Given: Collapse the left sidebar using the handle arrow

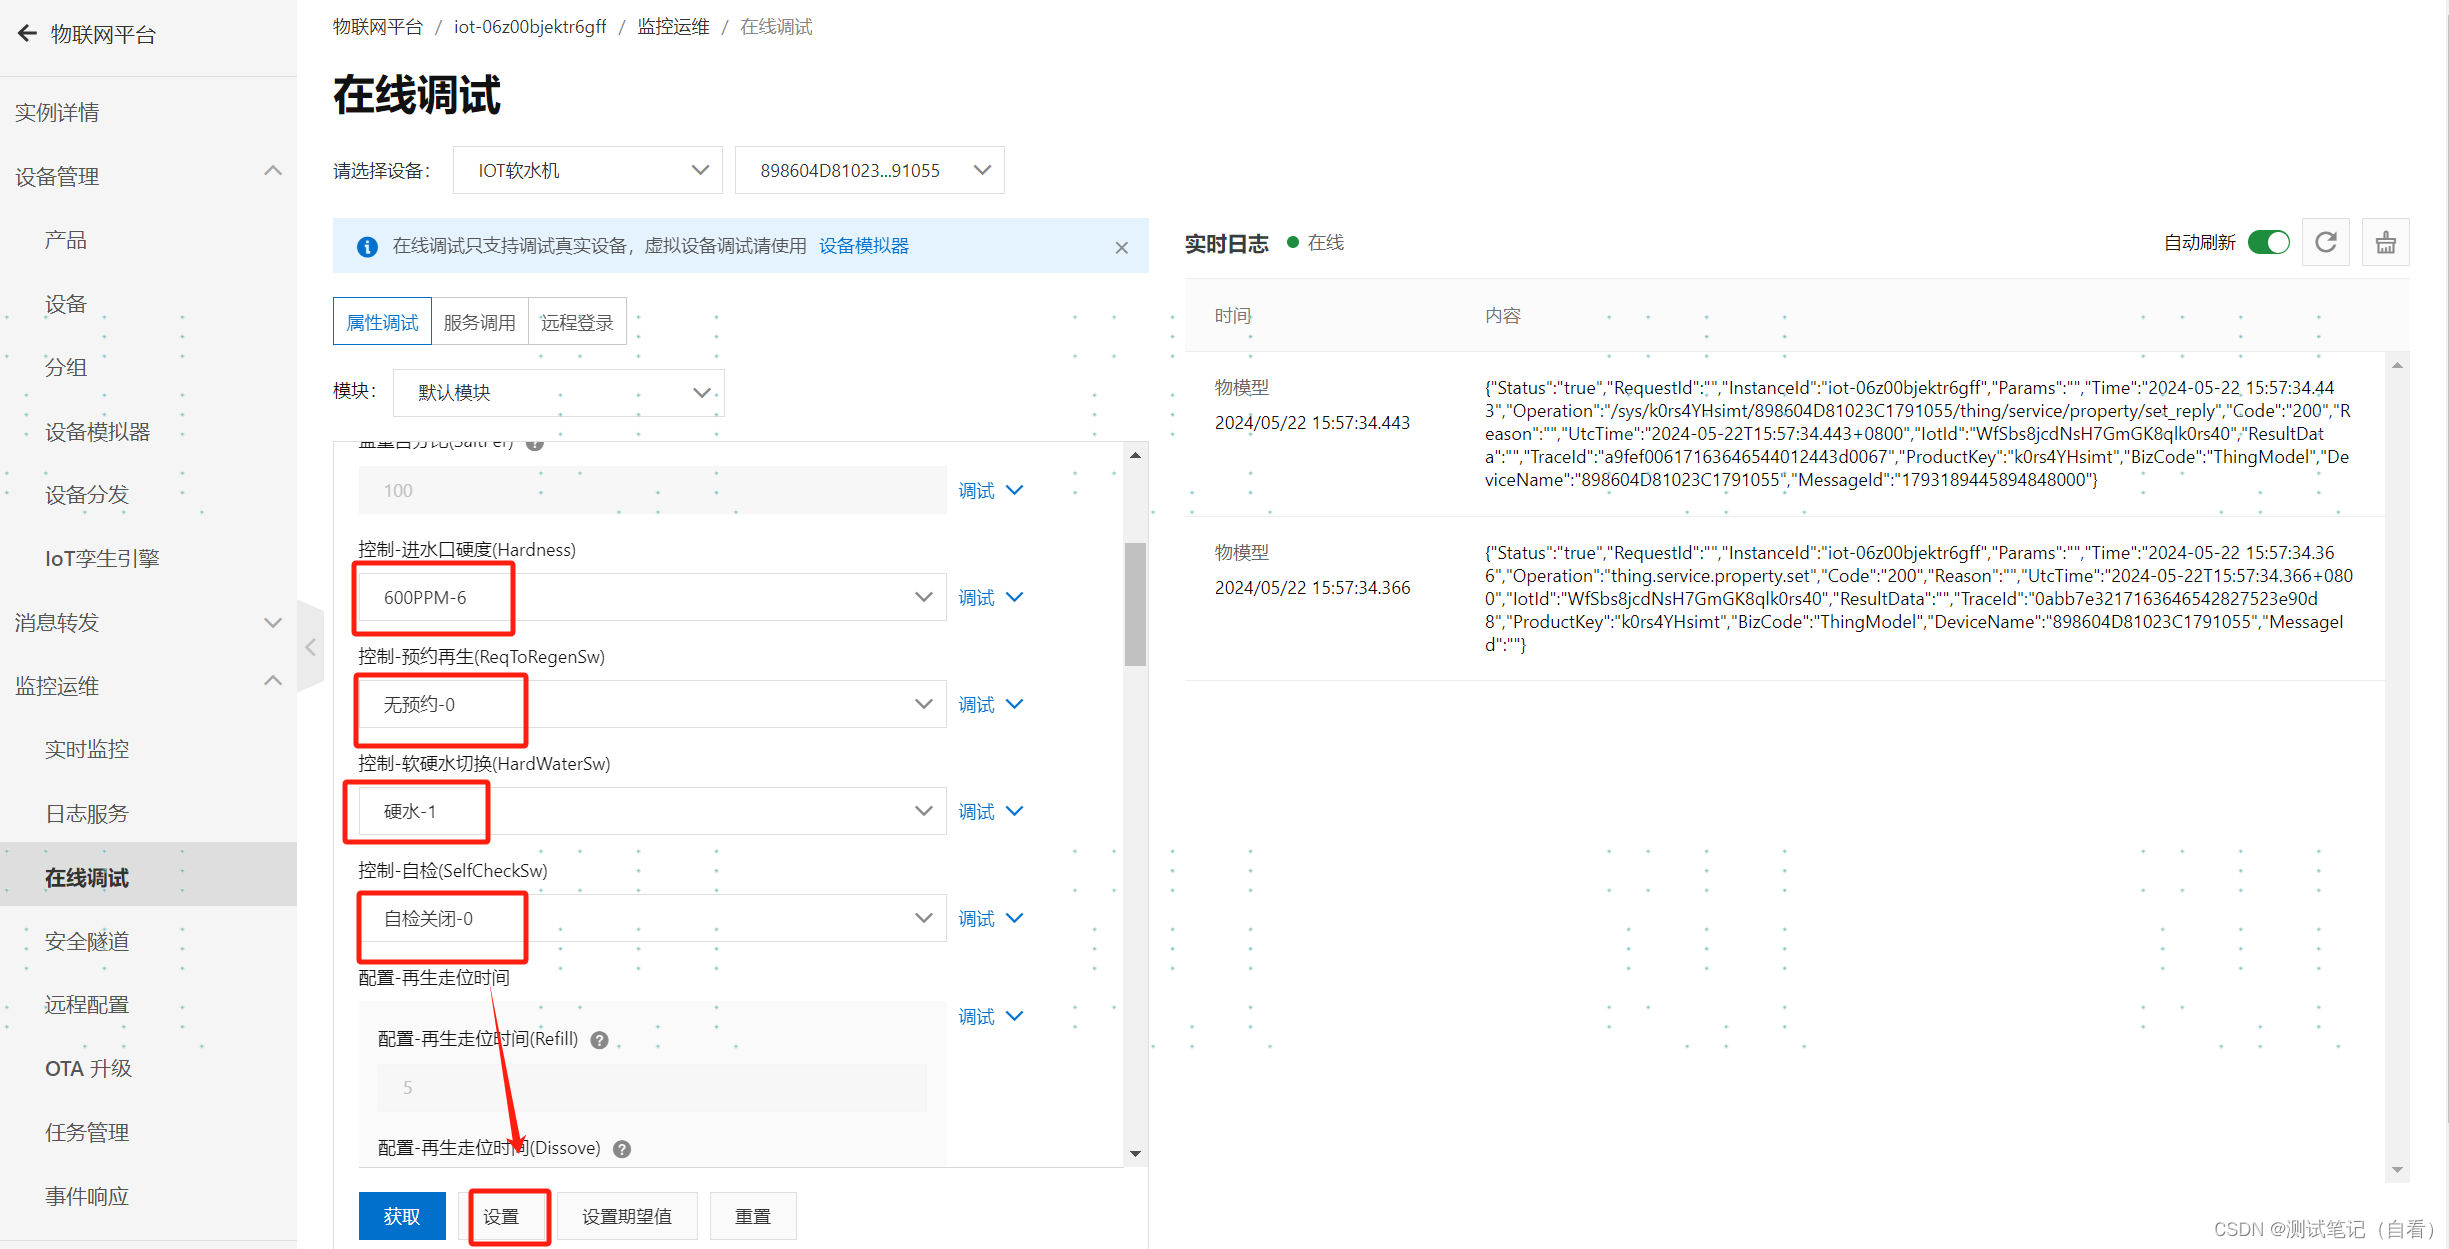Looking at the screenshot, I should [x=311, y=647].
